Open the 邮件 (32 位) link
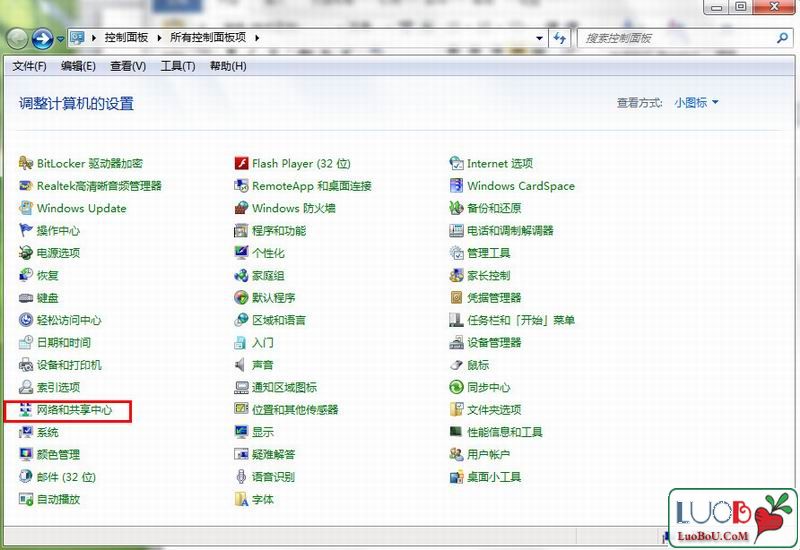Viewport: 800px width, 550px height. pyautogui.click(x=66, y=477)
